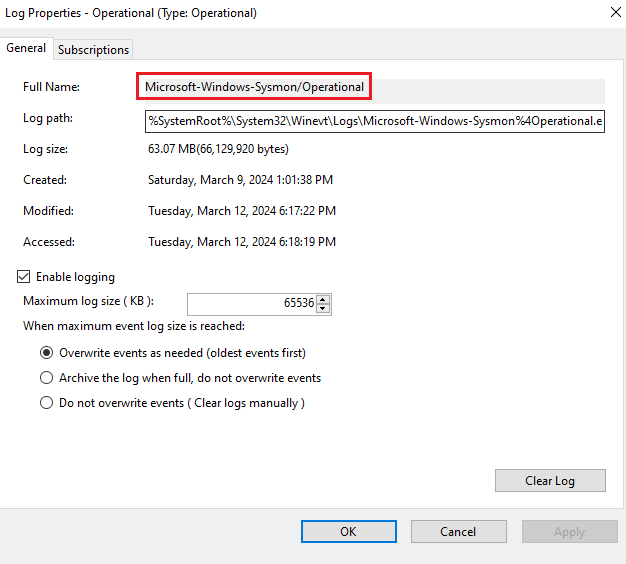Select Overwrite events as needed option
626x564 pixels.
click(47, 353)
